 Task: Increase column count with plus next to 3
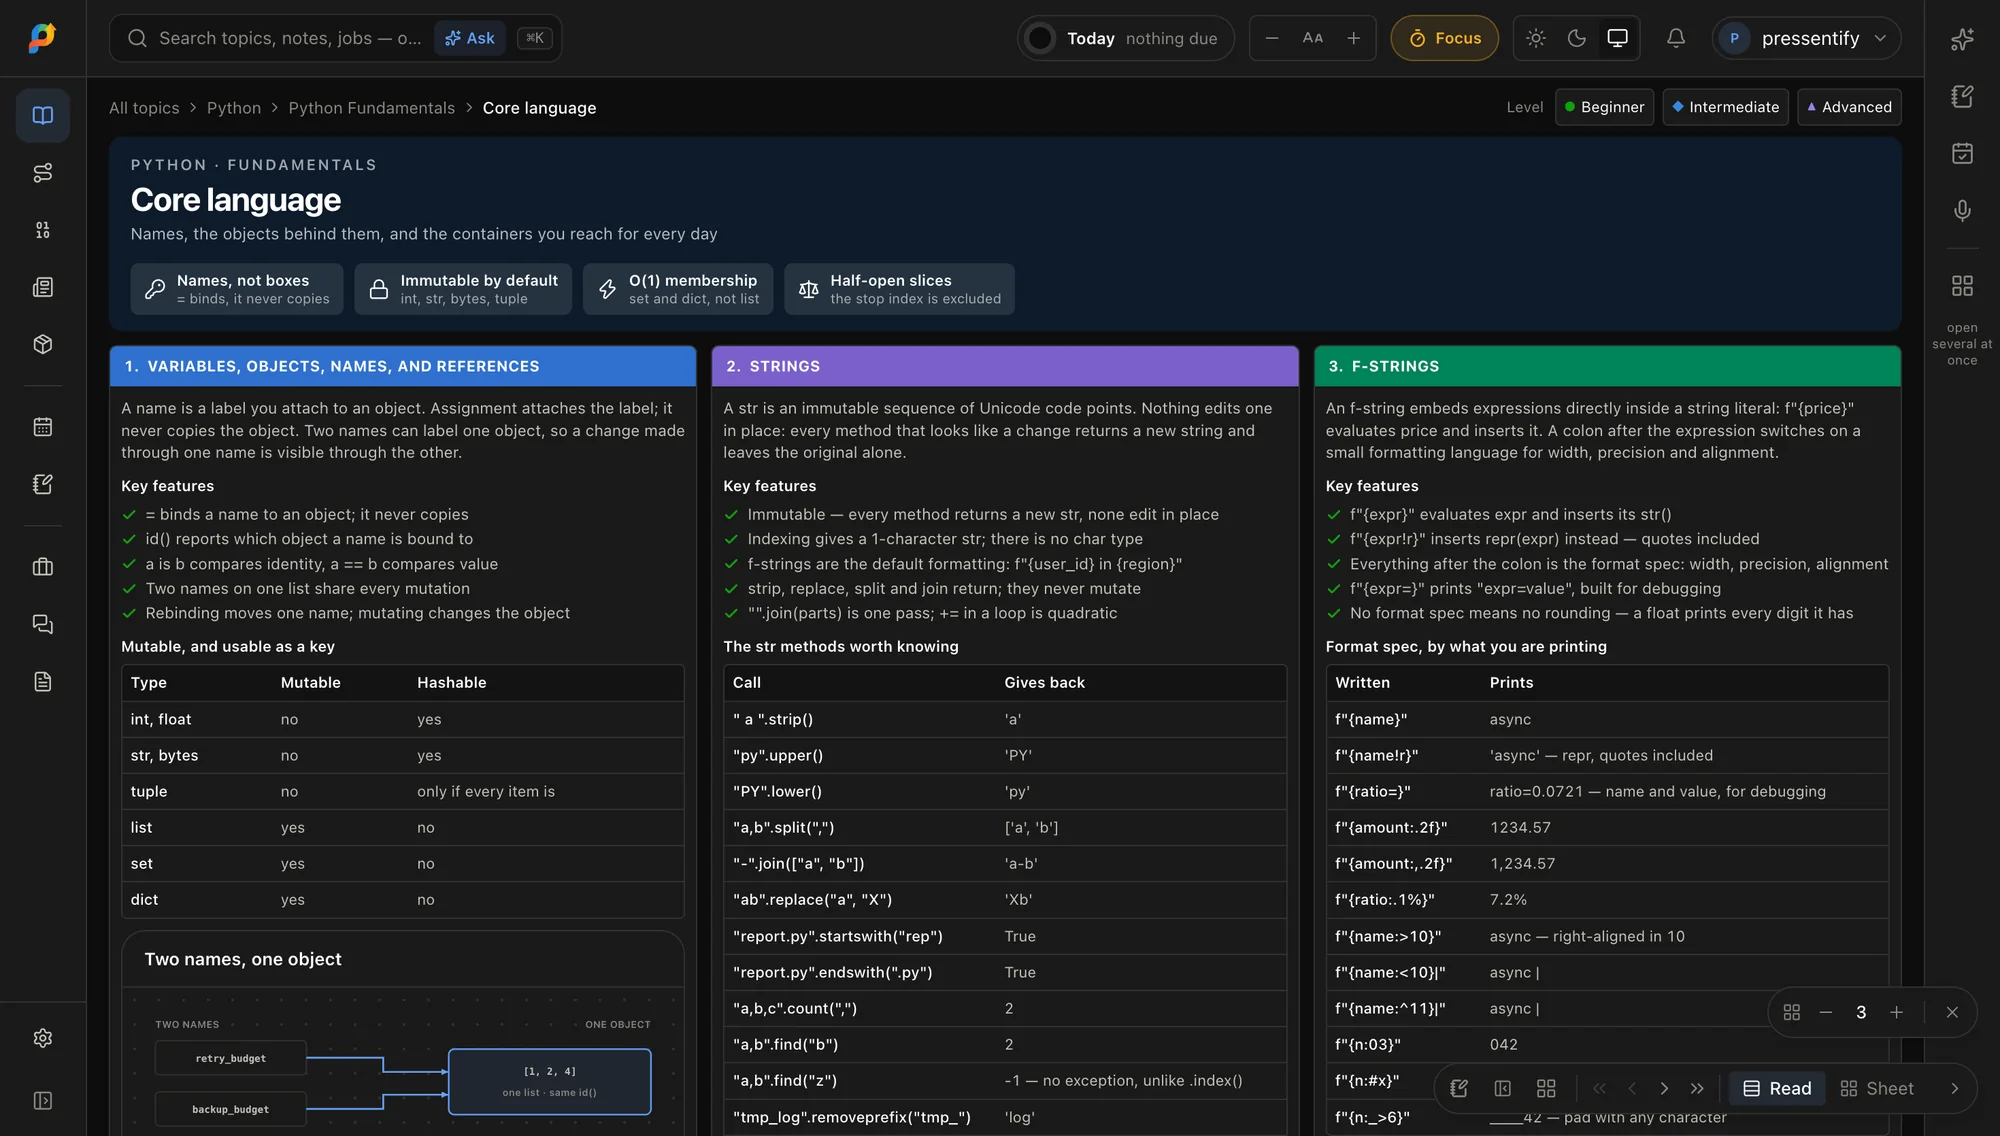pyautogui.click(x=1896, y=1012)
